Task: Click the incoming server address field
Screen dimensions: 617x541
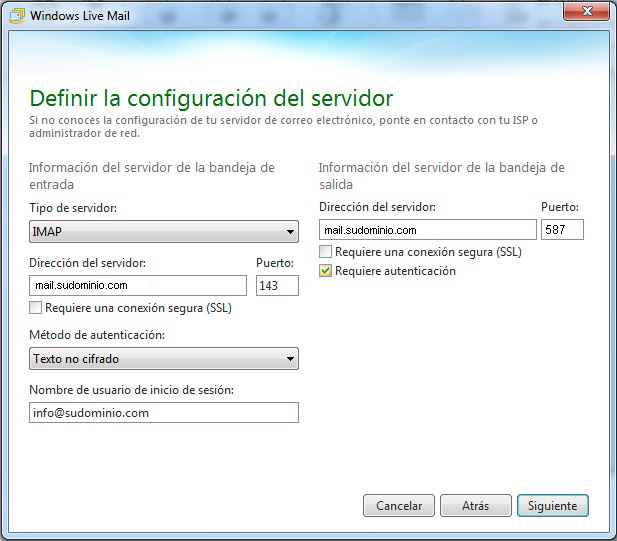Action: 138,285
